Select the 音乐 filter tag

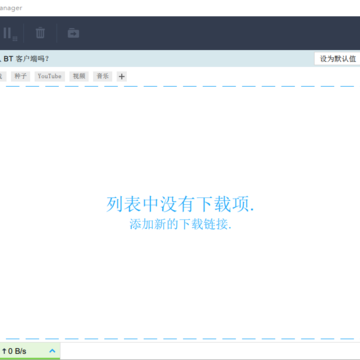103,76
